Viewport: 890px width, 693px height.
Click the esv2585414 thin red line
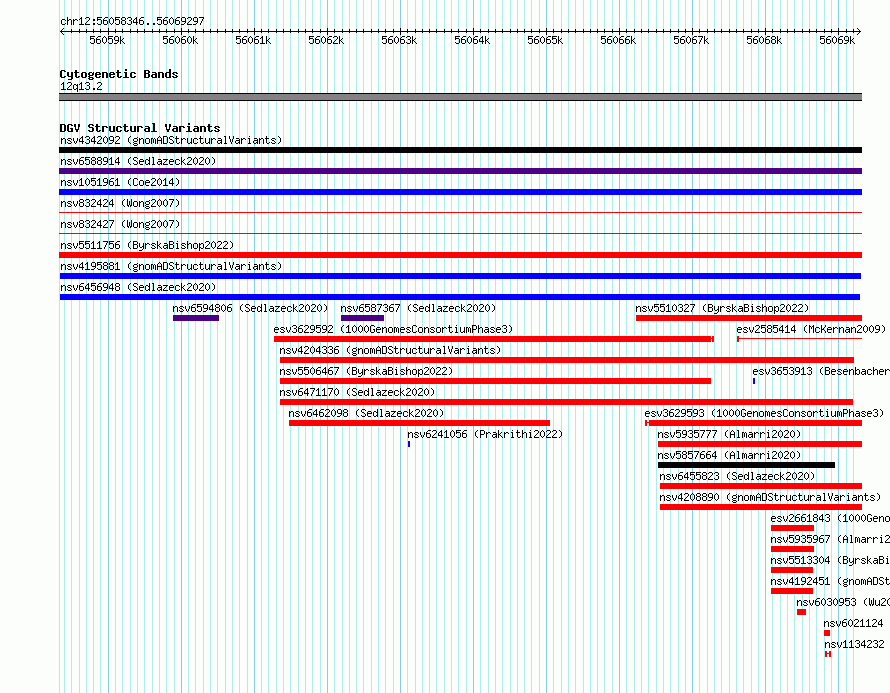(799, 339)
